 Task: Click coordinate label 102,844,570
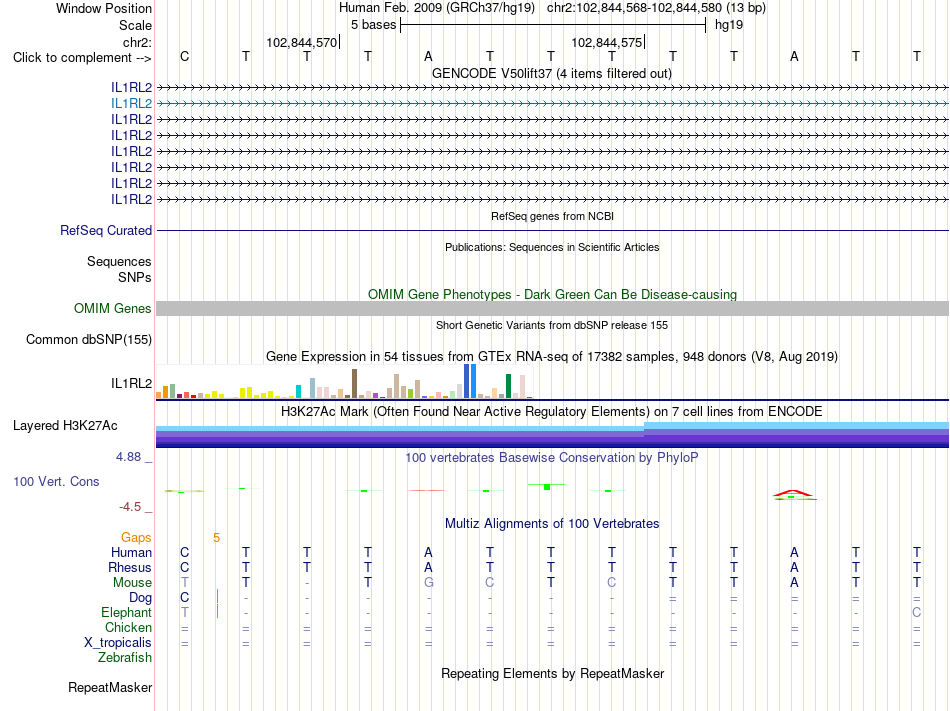[302, 42]
